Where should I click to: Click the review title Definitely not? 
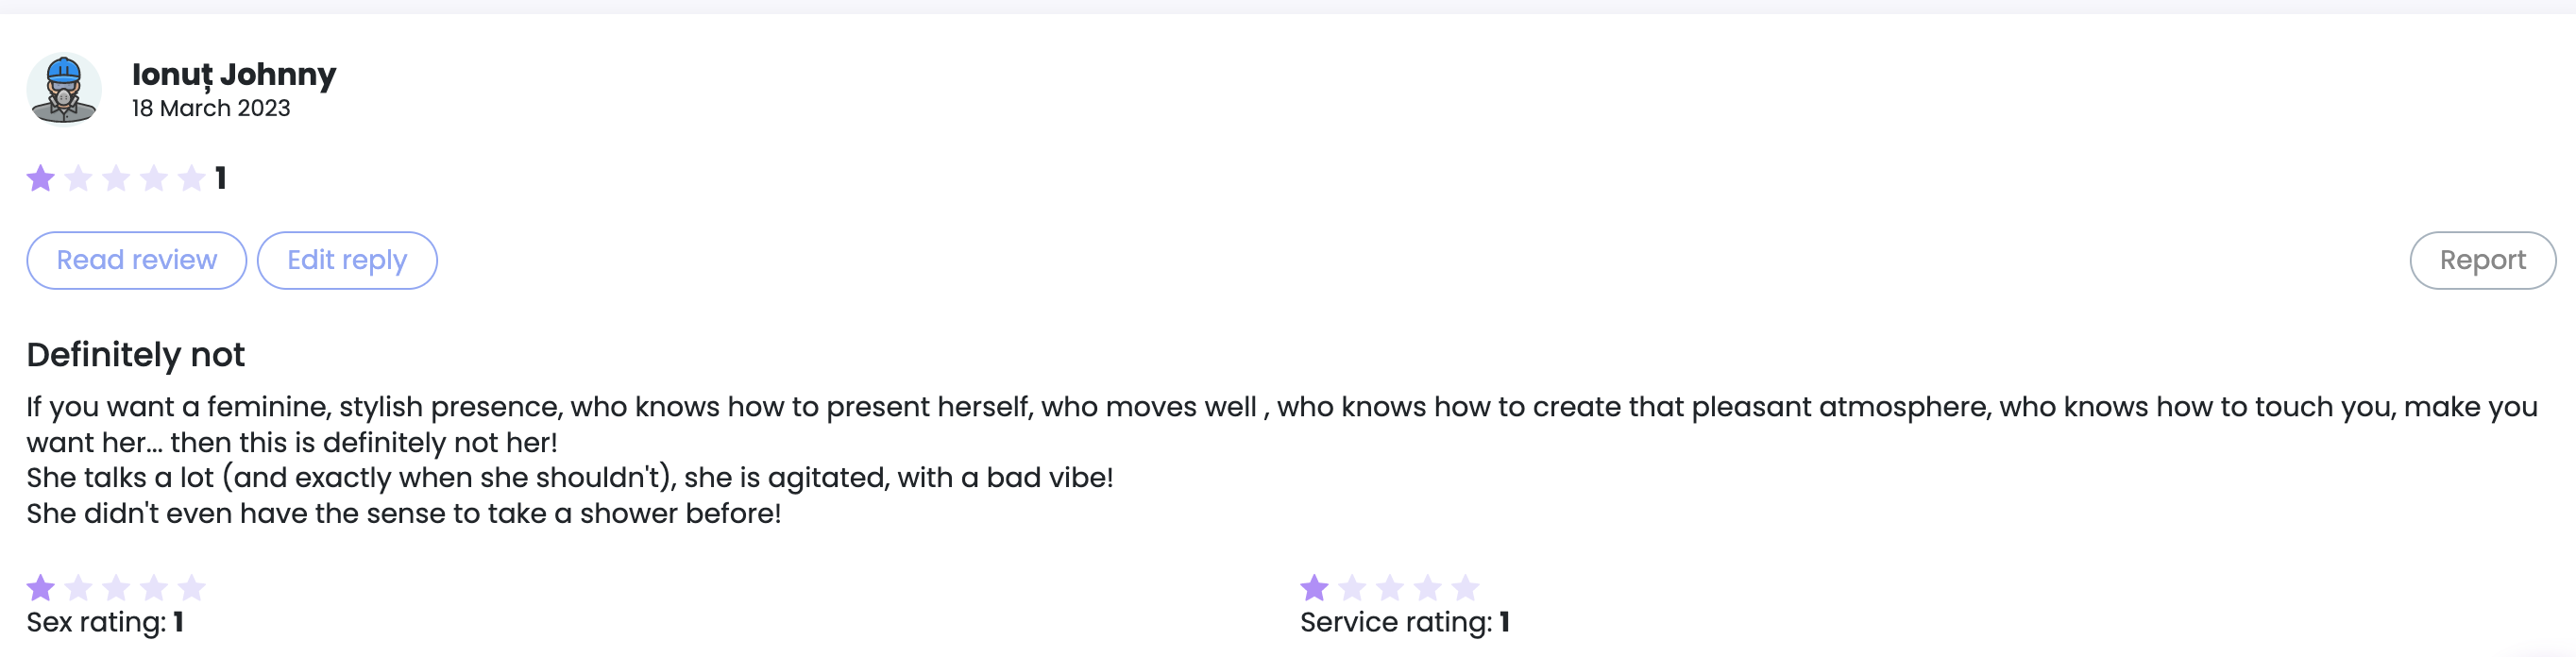coord(135,355)
